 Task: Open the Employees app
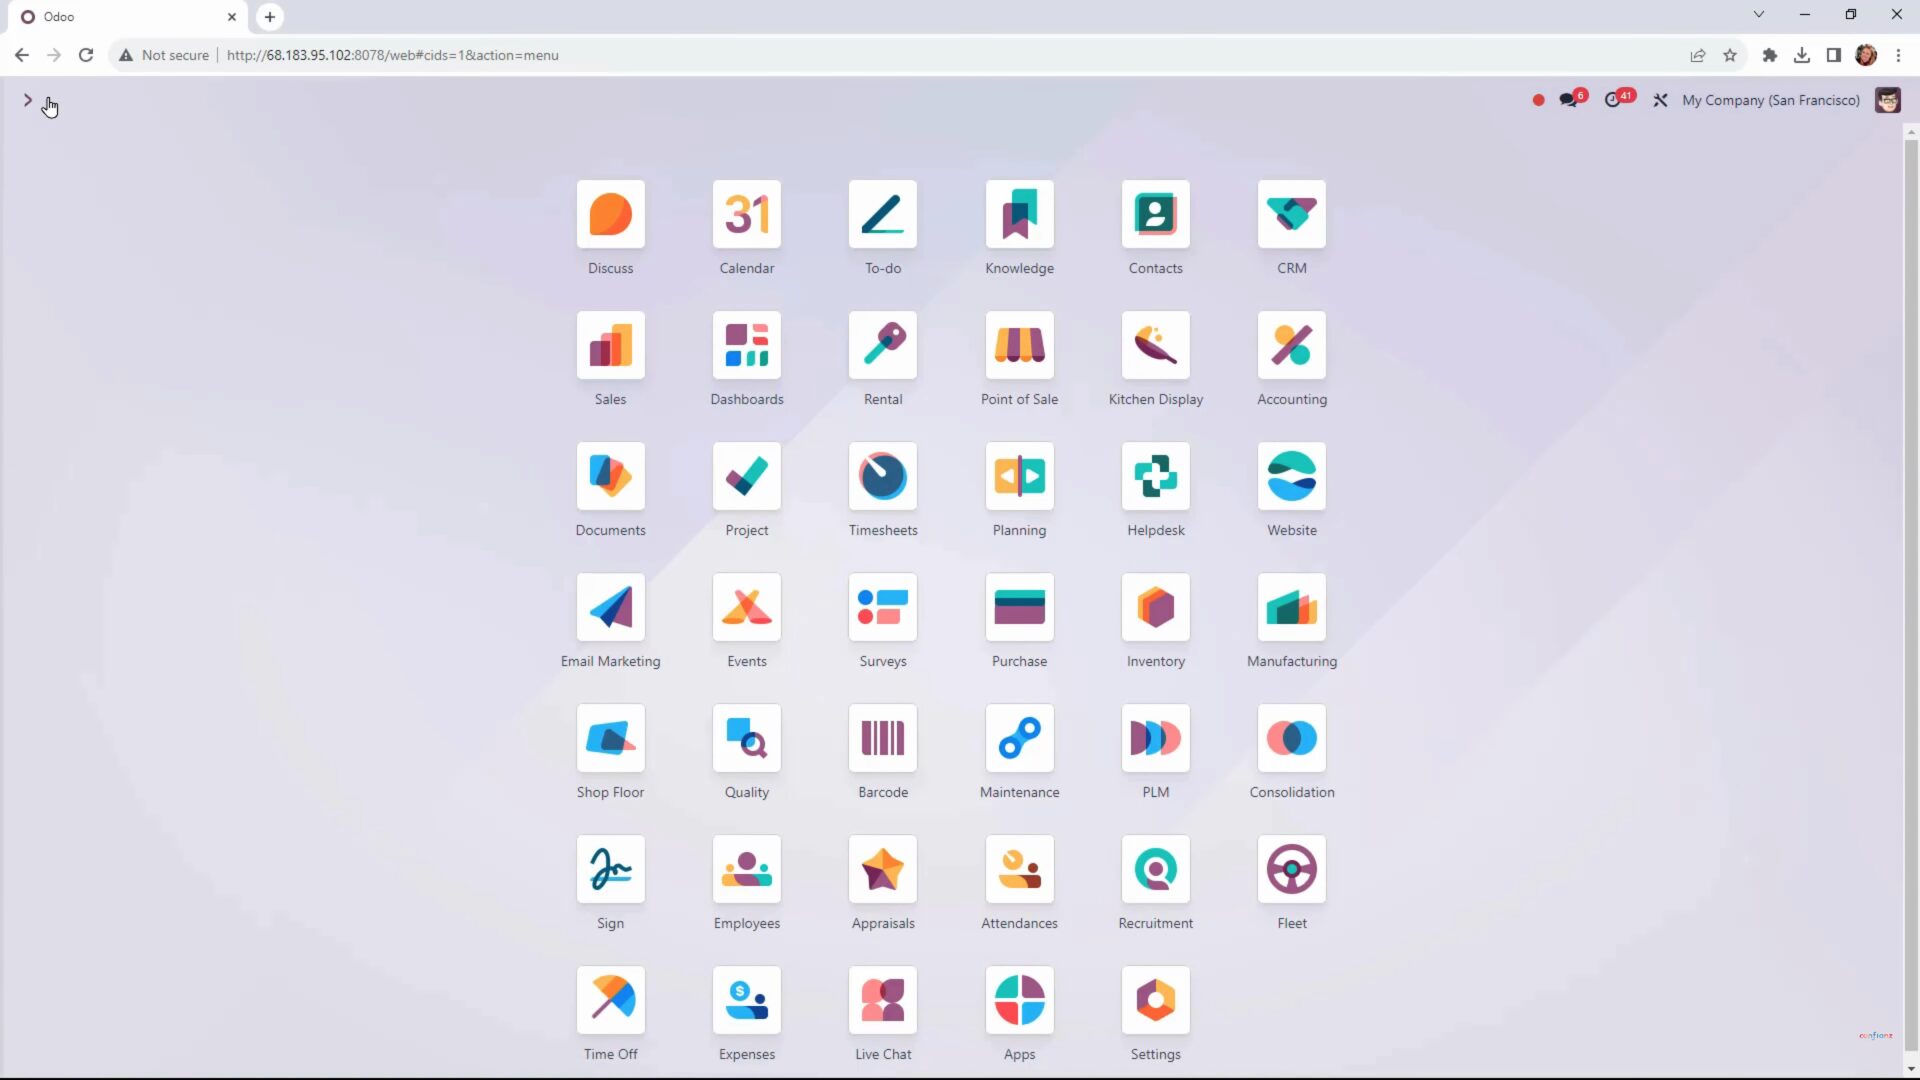pyautogui.click(x=747, y=869)
